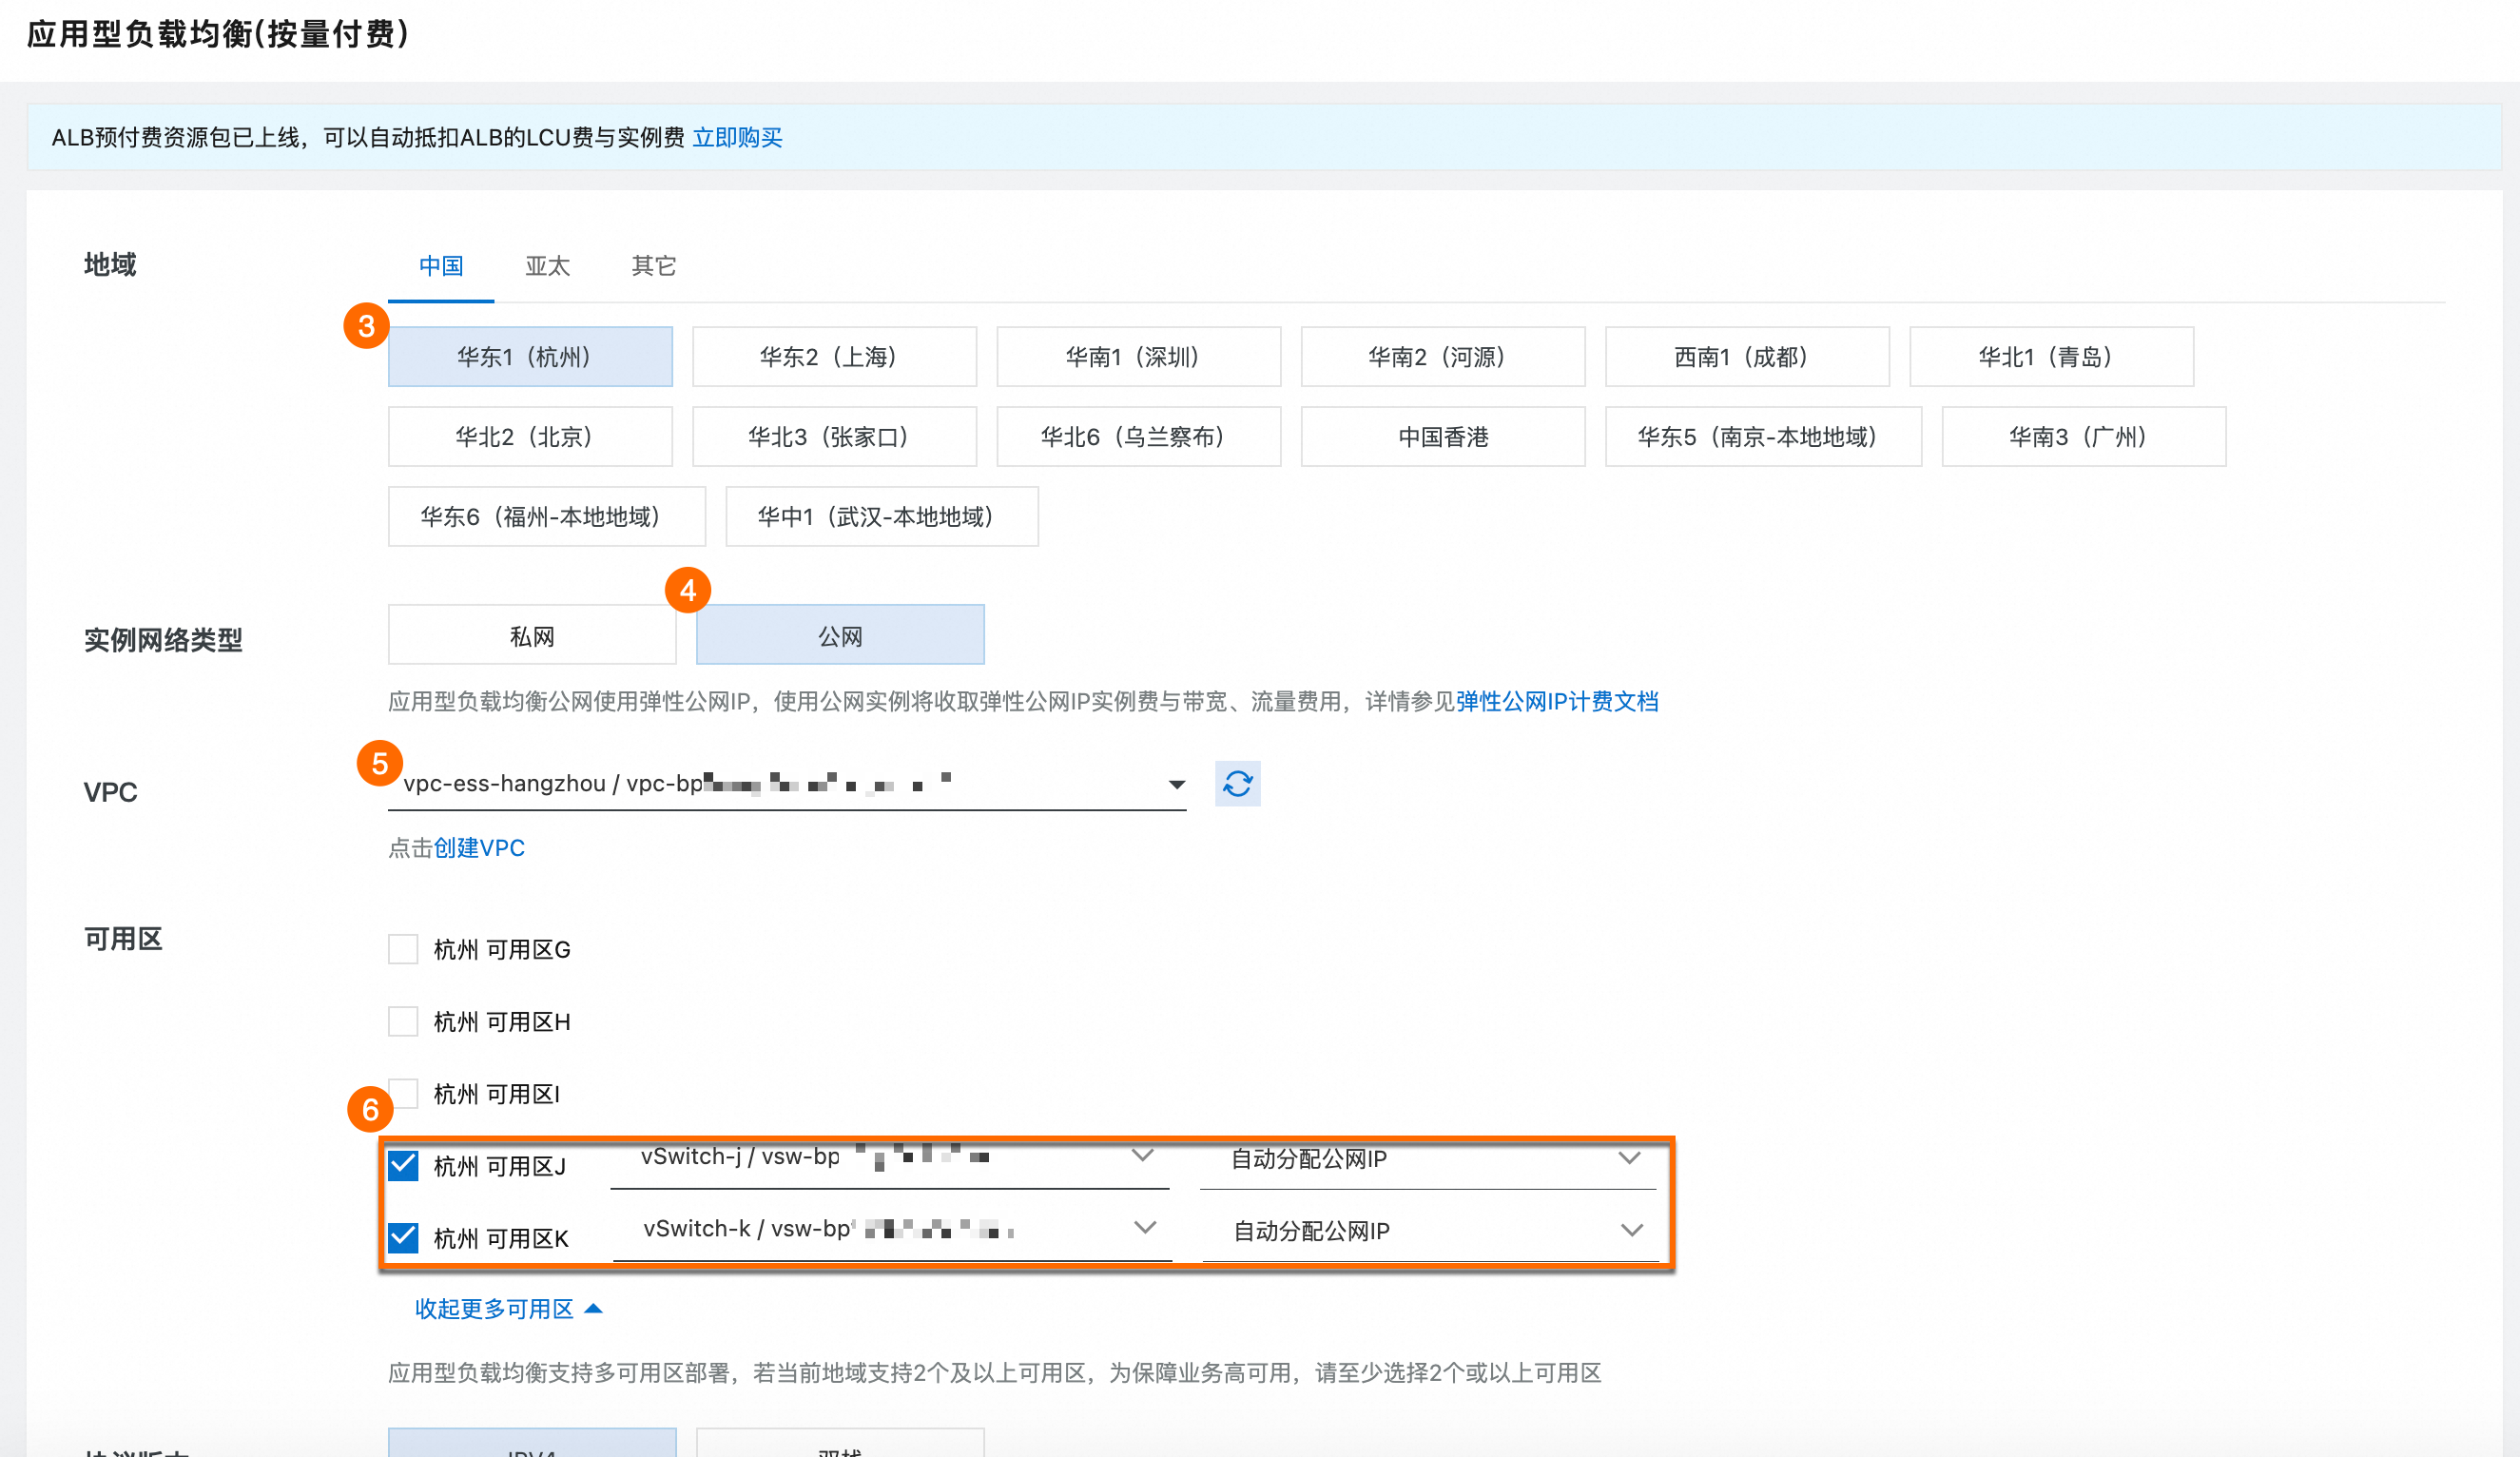This screenshot has width=2520, height=1457.
Task: Select region 华东1（杭州）
Action: tap(530, 356)
